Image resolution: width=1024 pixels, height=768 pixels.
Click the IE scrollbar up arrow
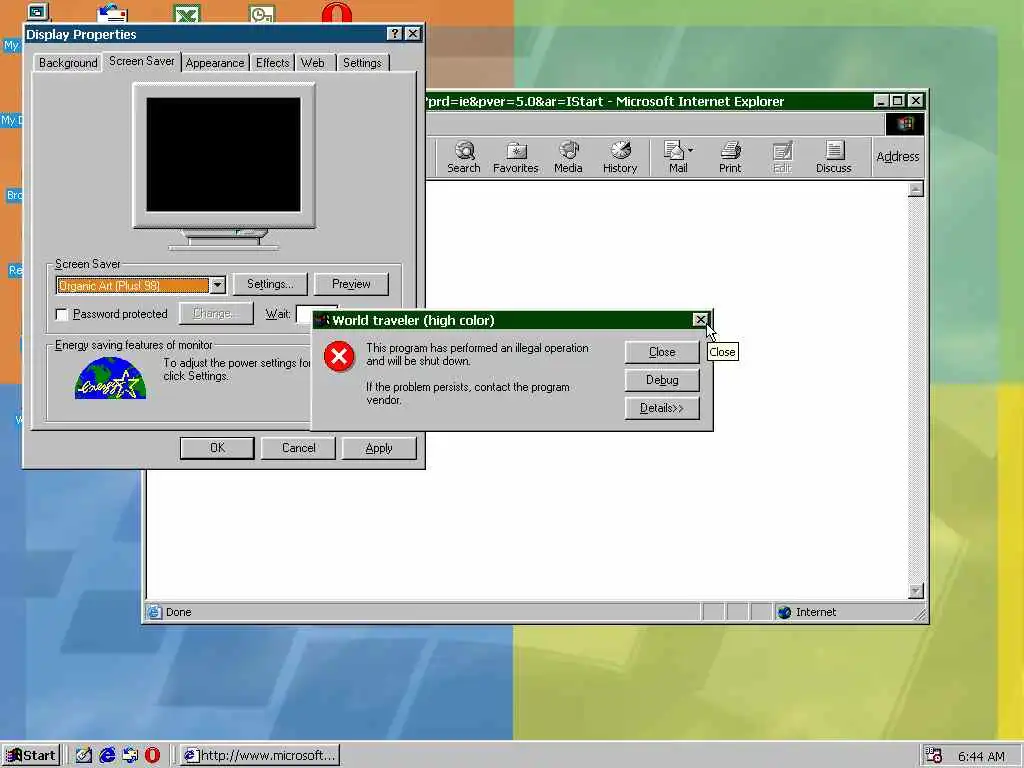pyautogui.click(x=916, y=189)
